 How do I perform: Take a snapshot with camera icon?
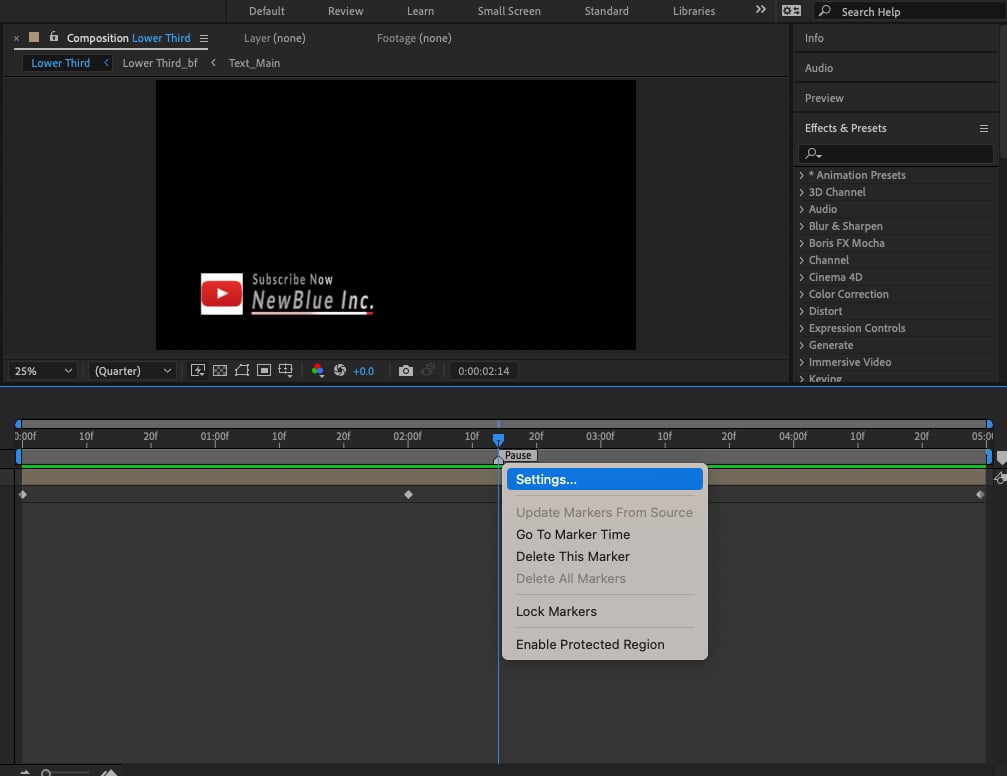(x=406, y=371)
